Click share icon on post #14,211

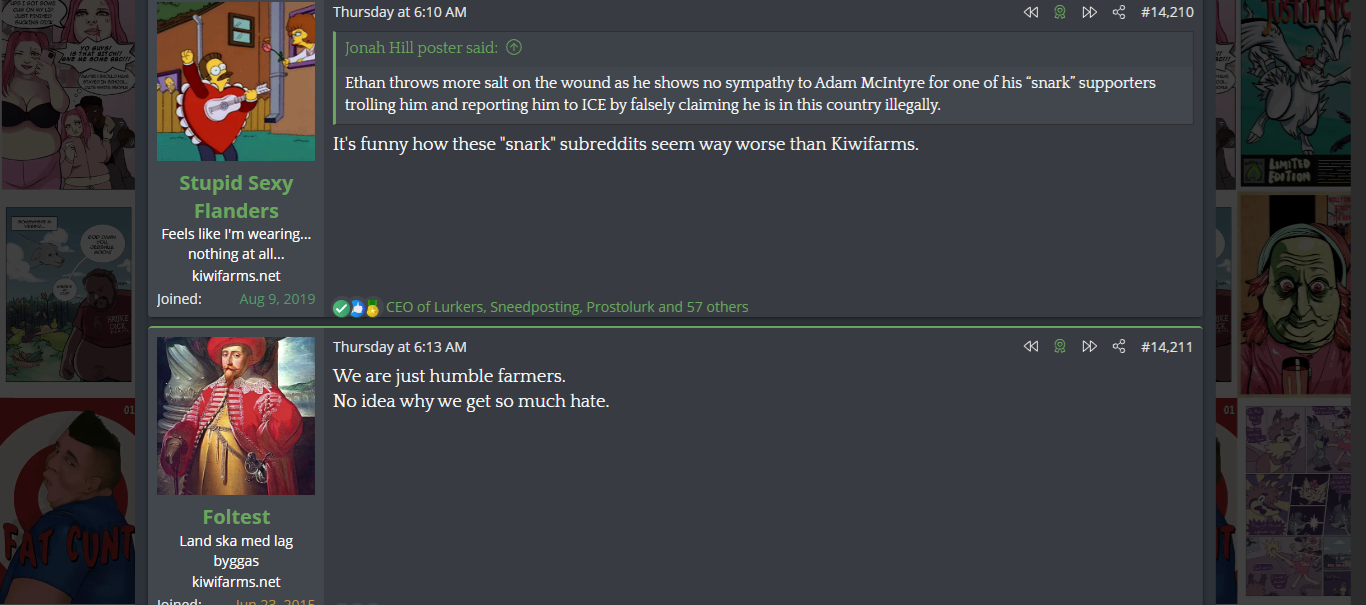coord(1119,346)
